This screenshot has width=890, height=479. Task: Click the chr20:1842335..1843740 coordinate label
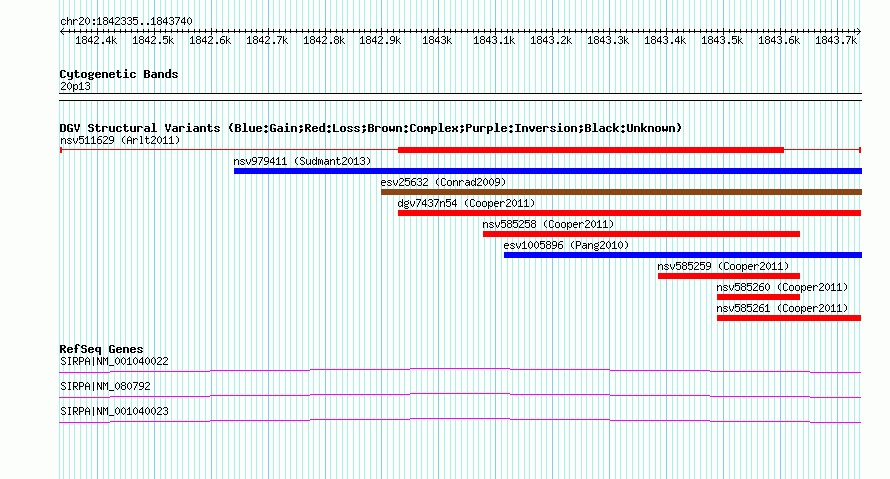pos(126,21)
